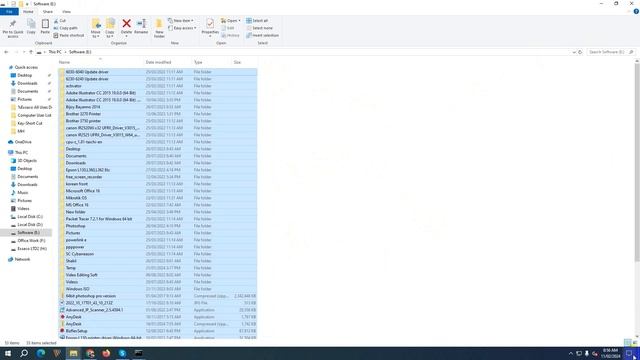Viewport: 640px width, 360px height.
Task: Click This PC in address breadcrumb
Action: [x=55, y=52]
